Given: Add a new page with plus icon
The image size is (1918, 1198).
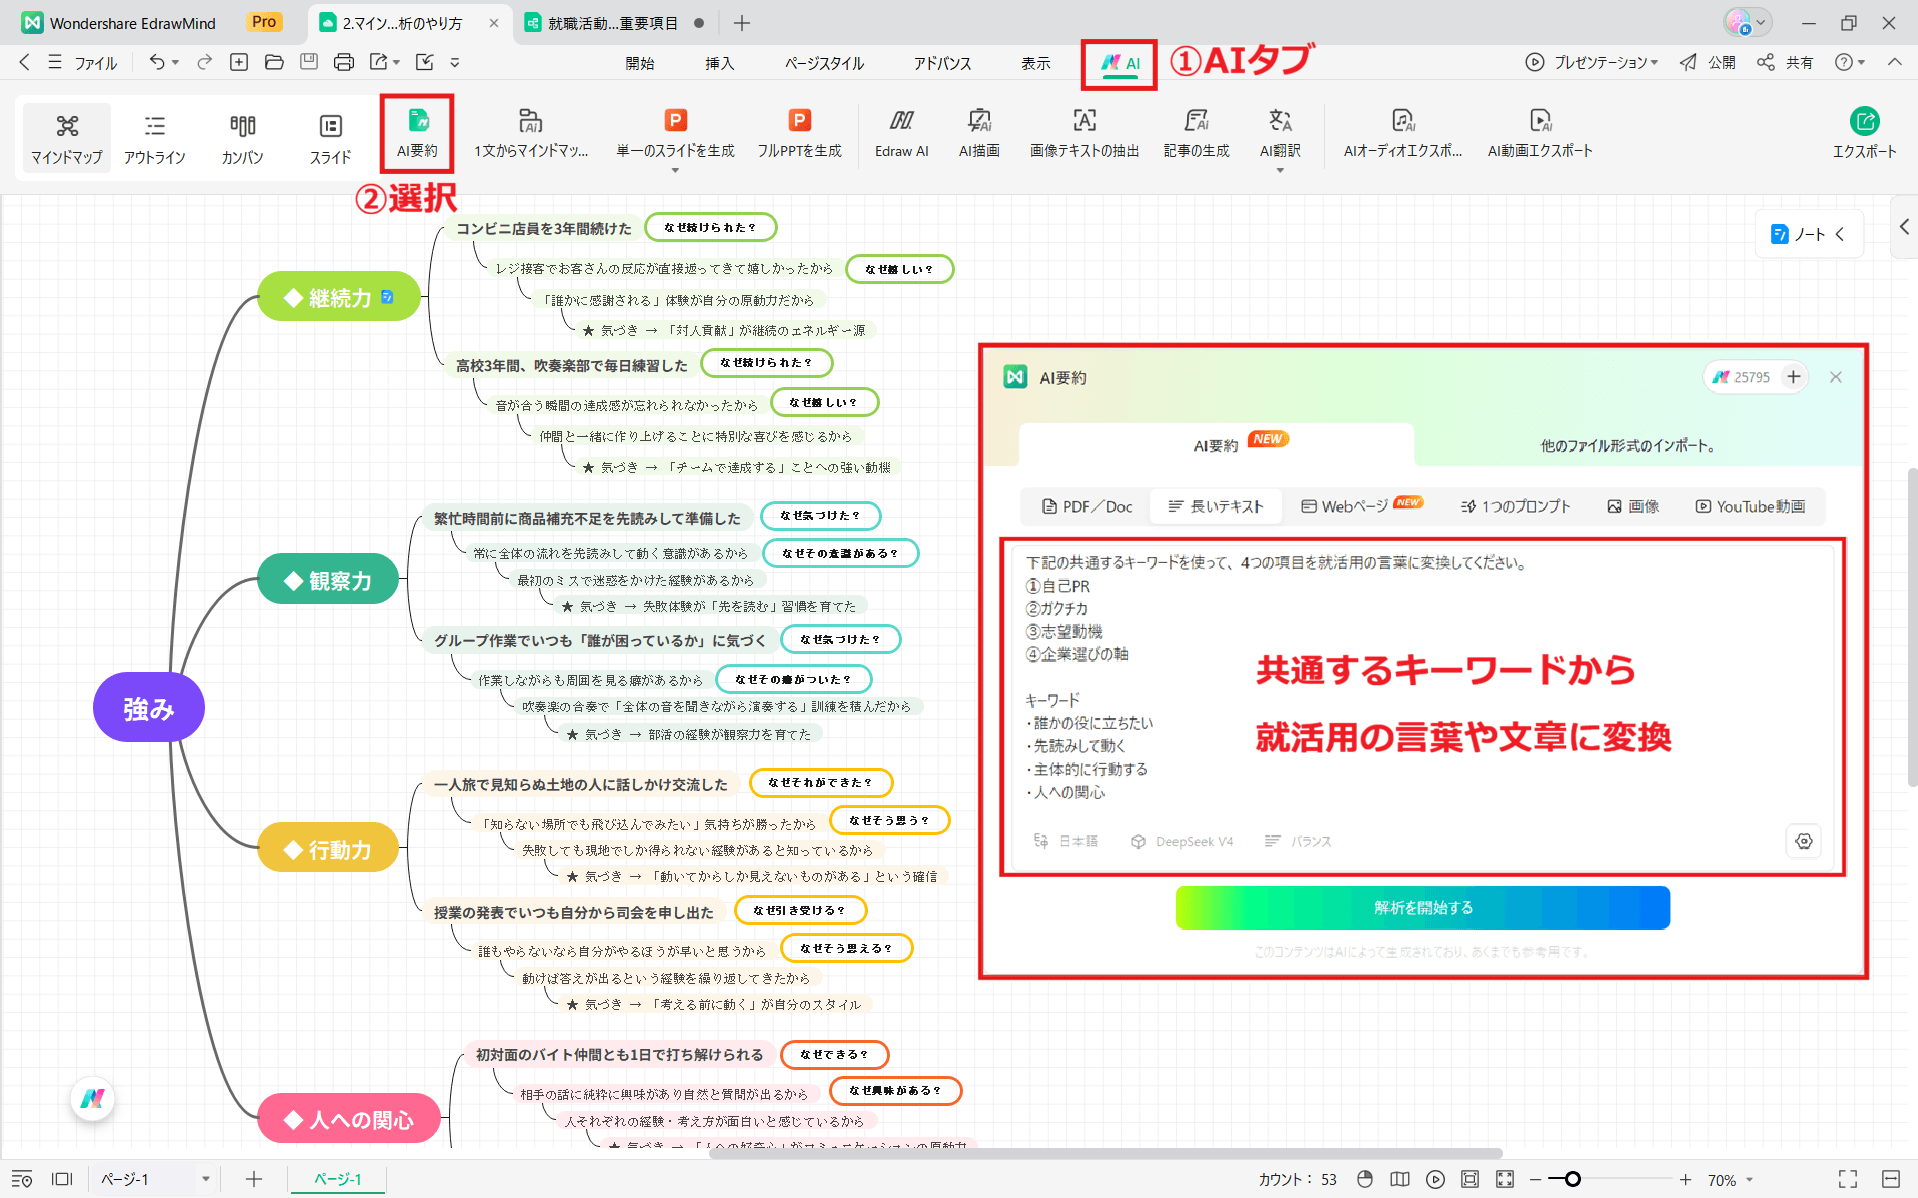Looking at the screenshot, I should click(x=254, y=1179).
